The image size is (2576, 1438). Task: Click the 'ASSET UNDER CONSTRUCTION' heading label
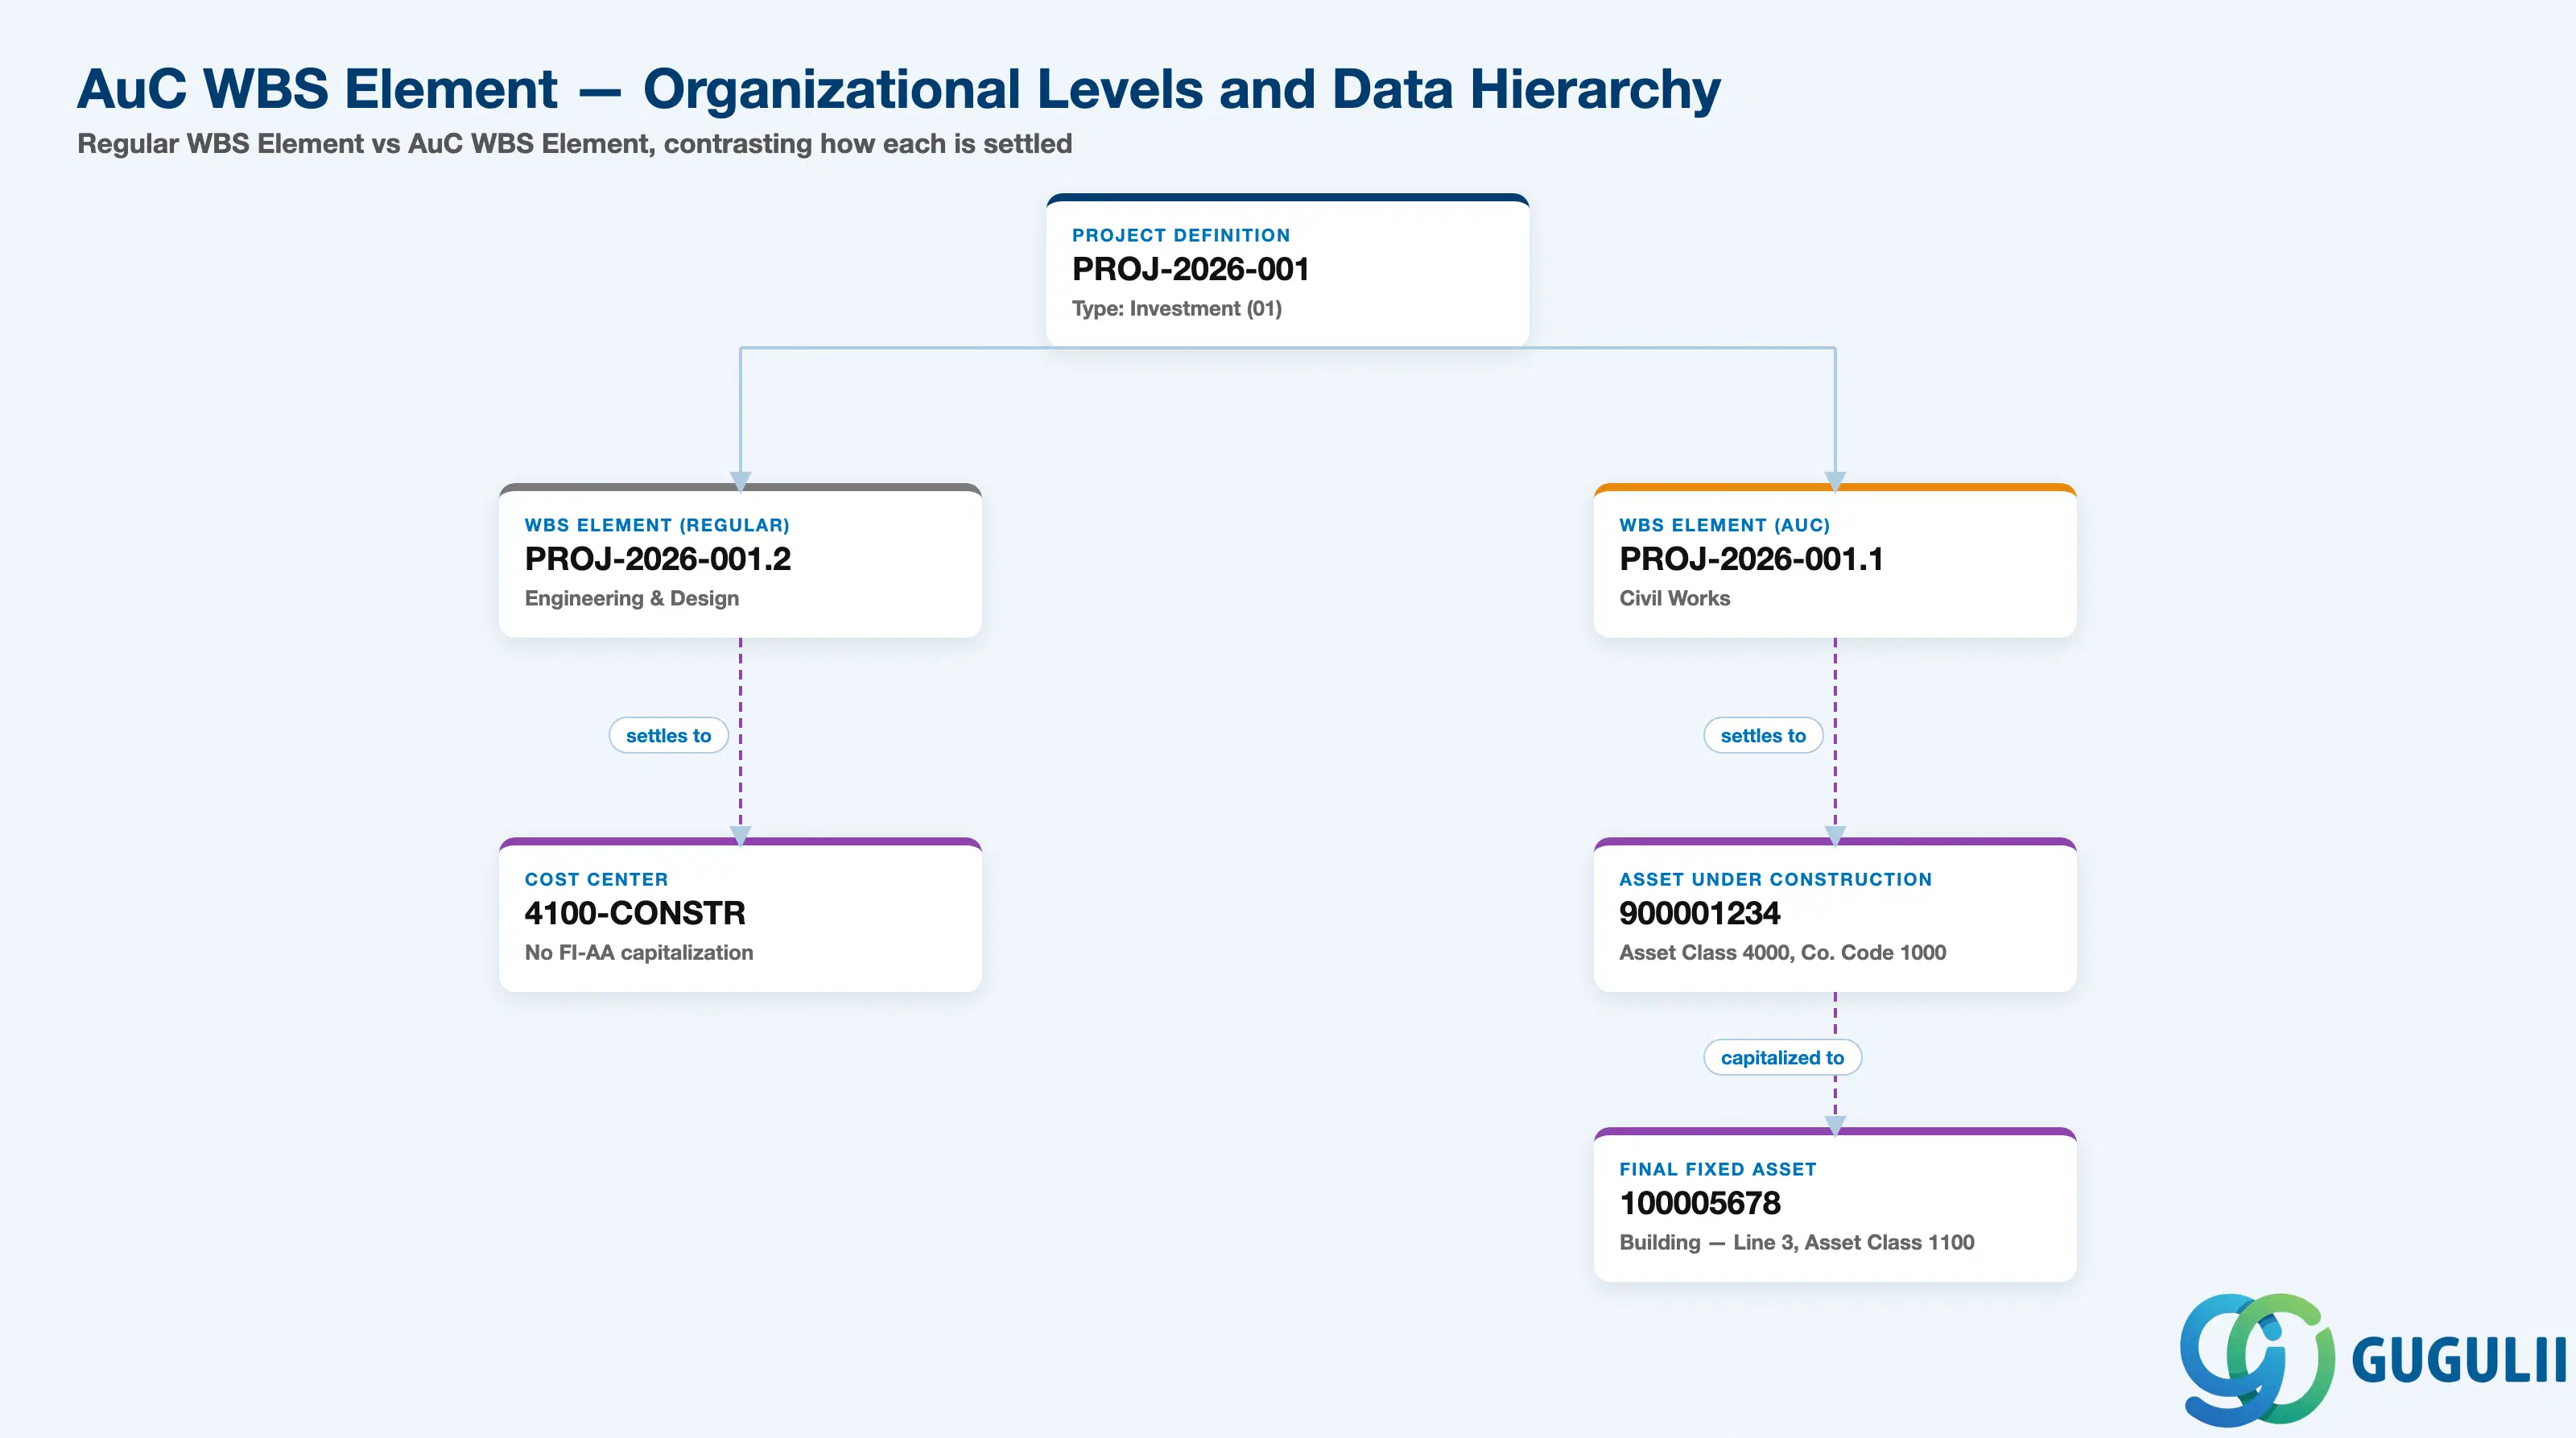point(1775,879)
